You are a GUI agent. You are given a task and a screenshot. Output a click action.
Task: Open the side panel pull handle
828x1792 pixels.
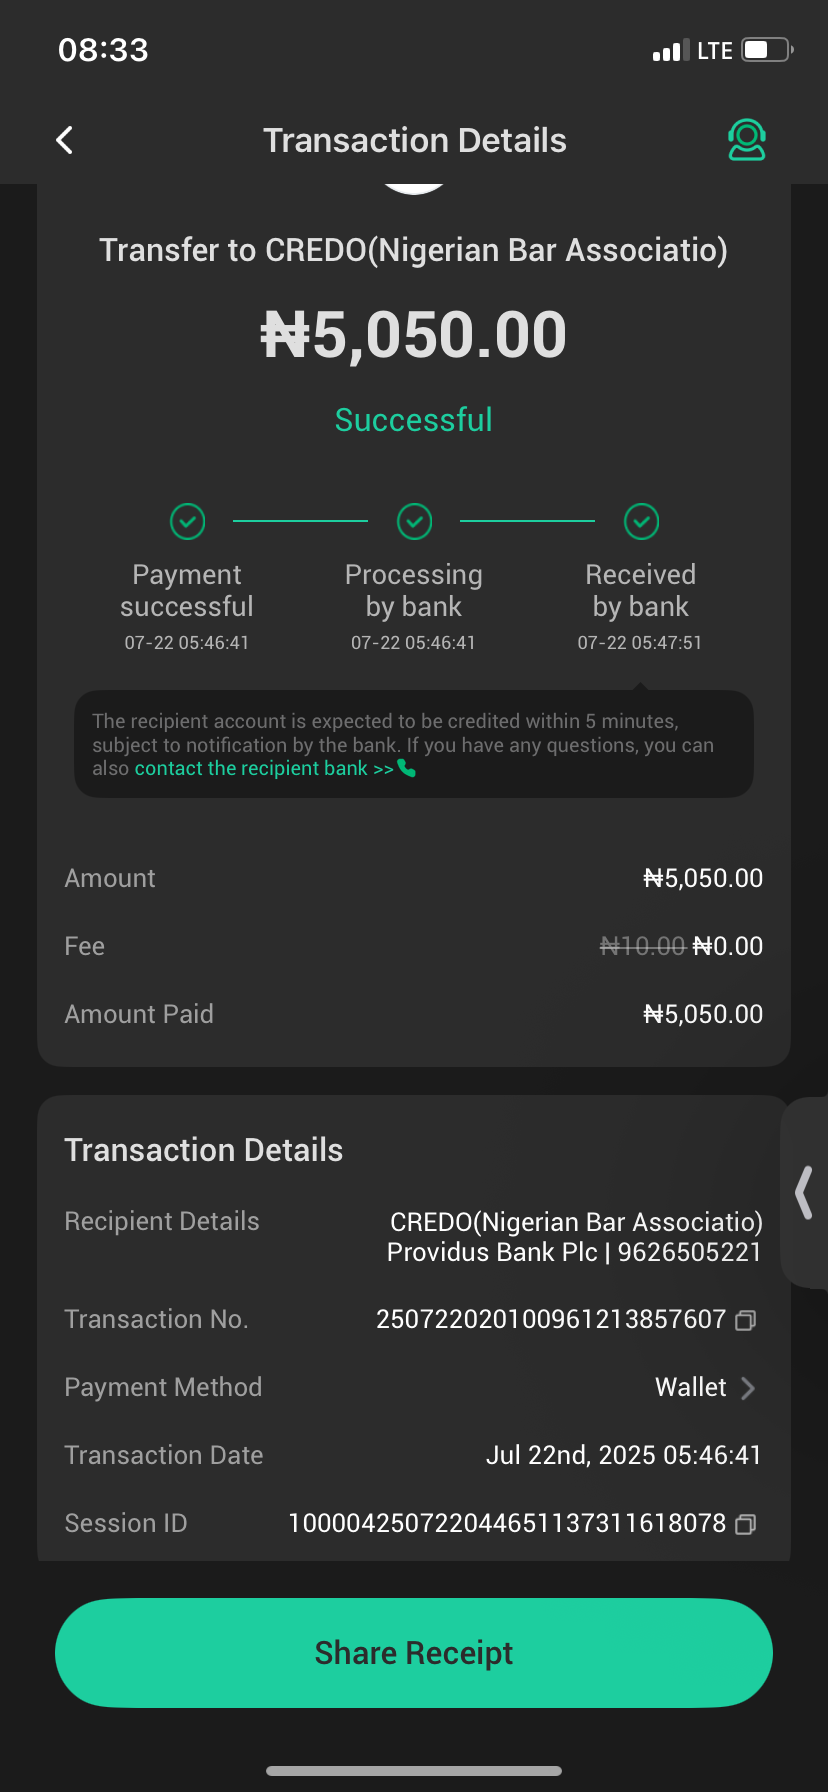(x=803, y=1193)
